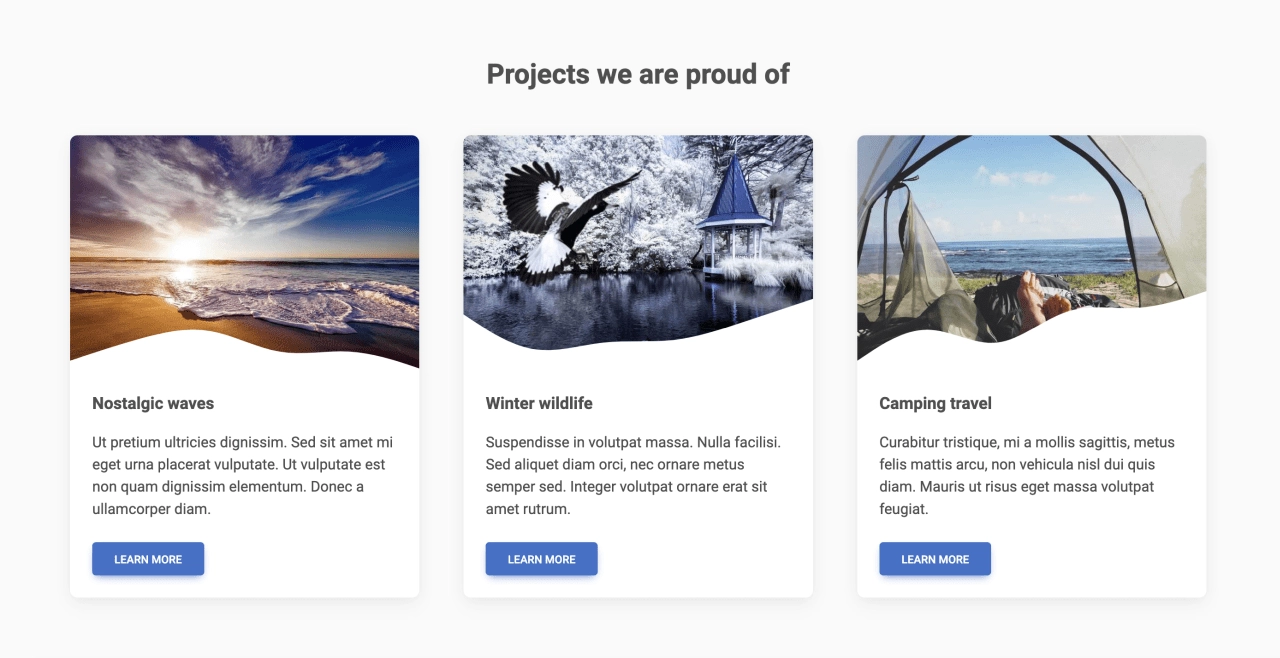Viewport: 1280px width, 658px height.
Task: Click Learn More under Nostalgic waves
Action: point(148,559)
